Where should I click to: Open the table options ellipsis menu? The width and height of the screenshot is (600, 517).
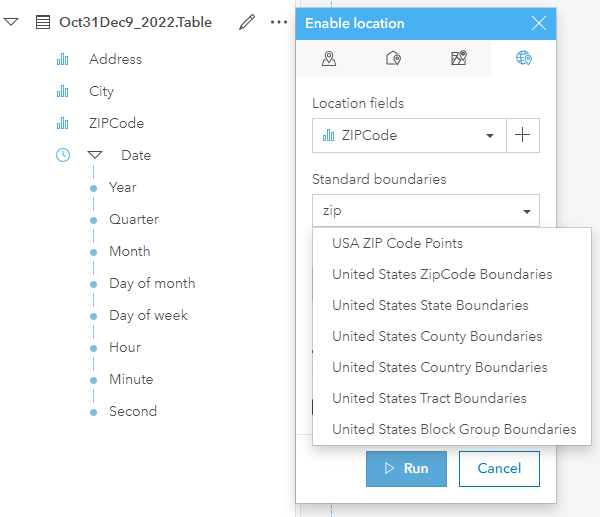[279, 22]
